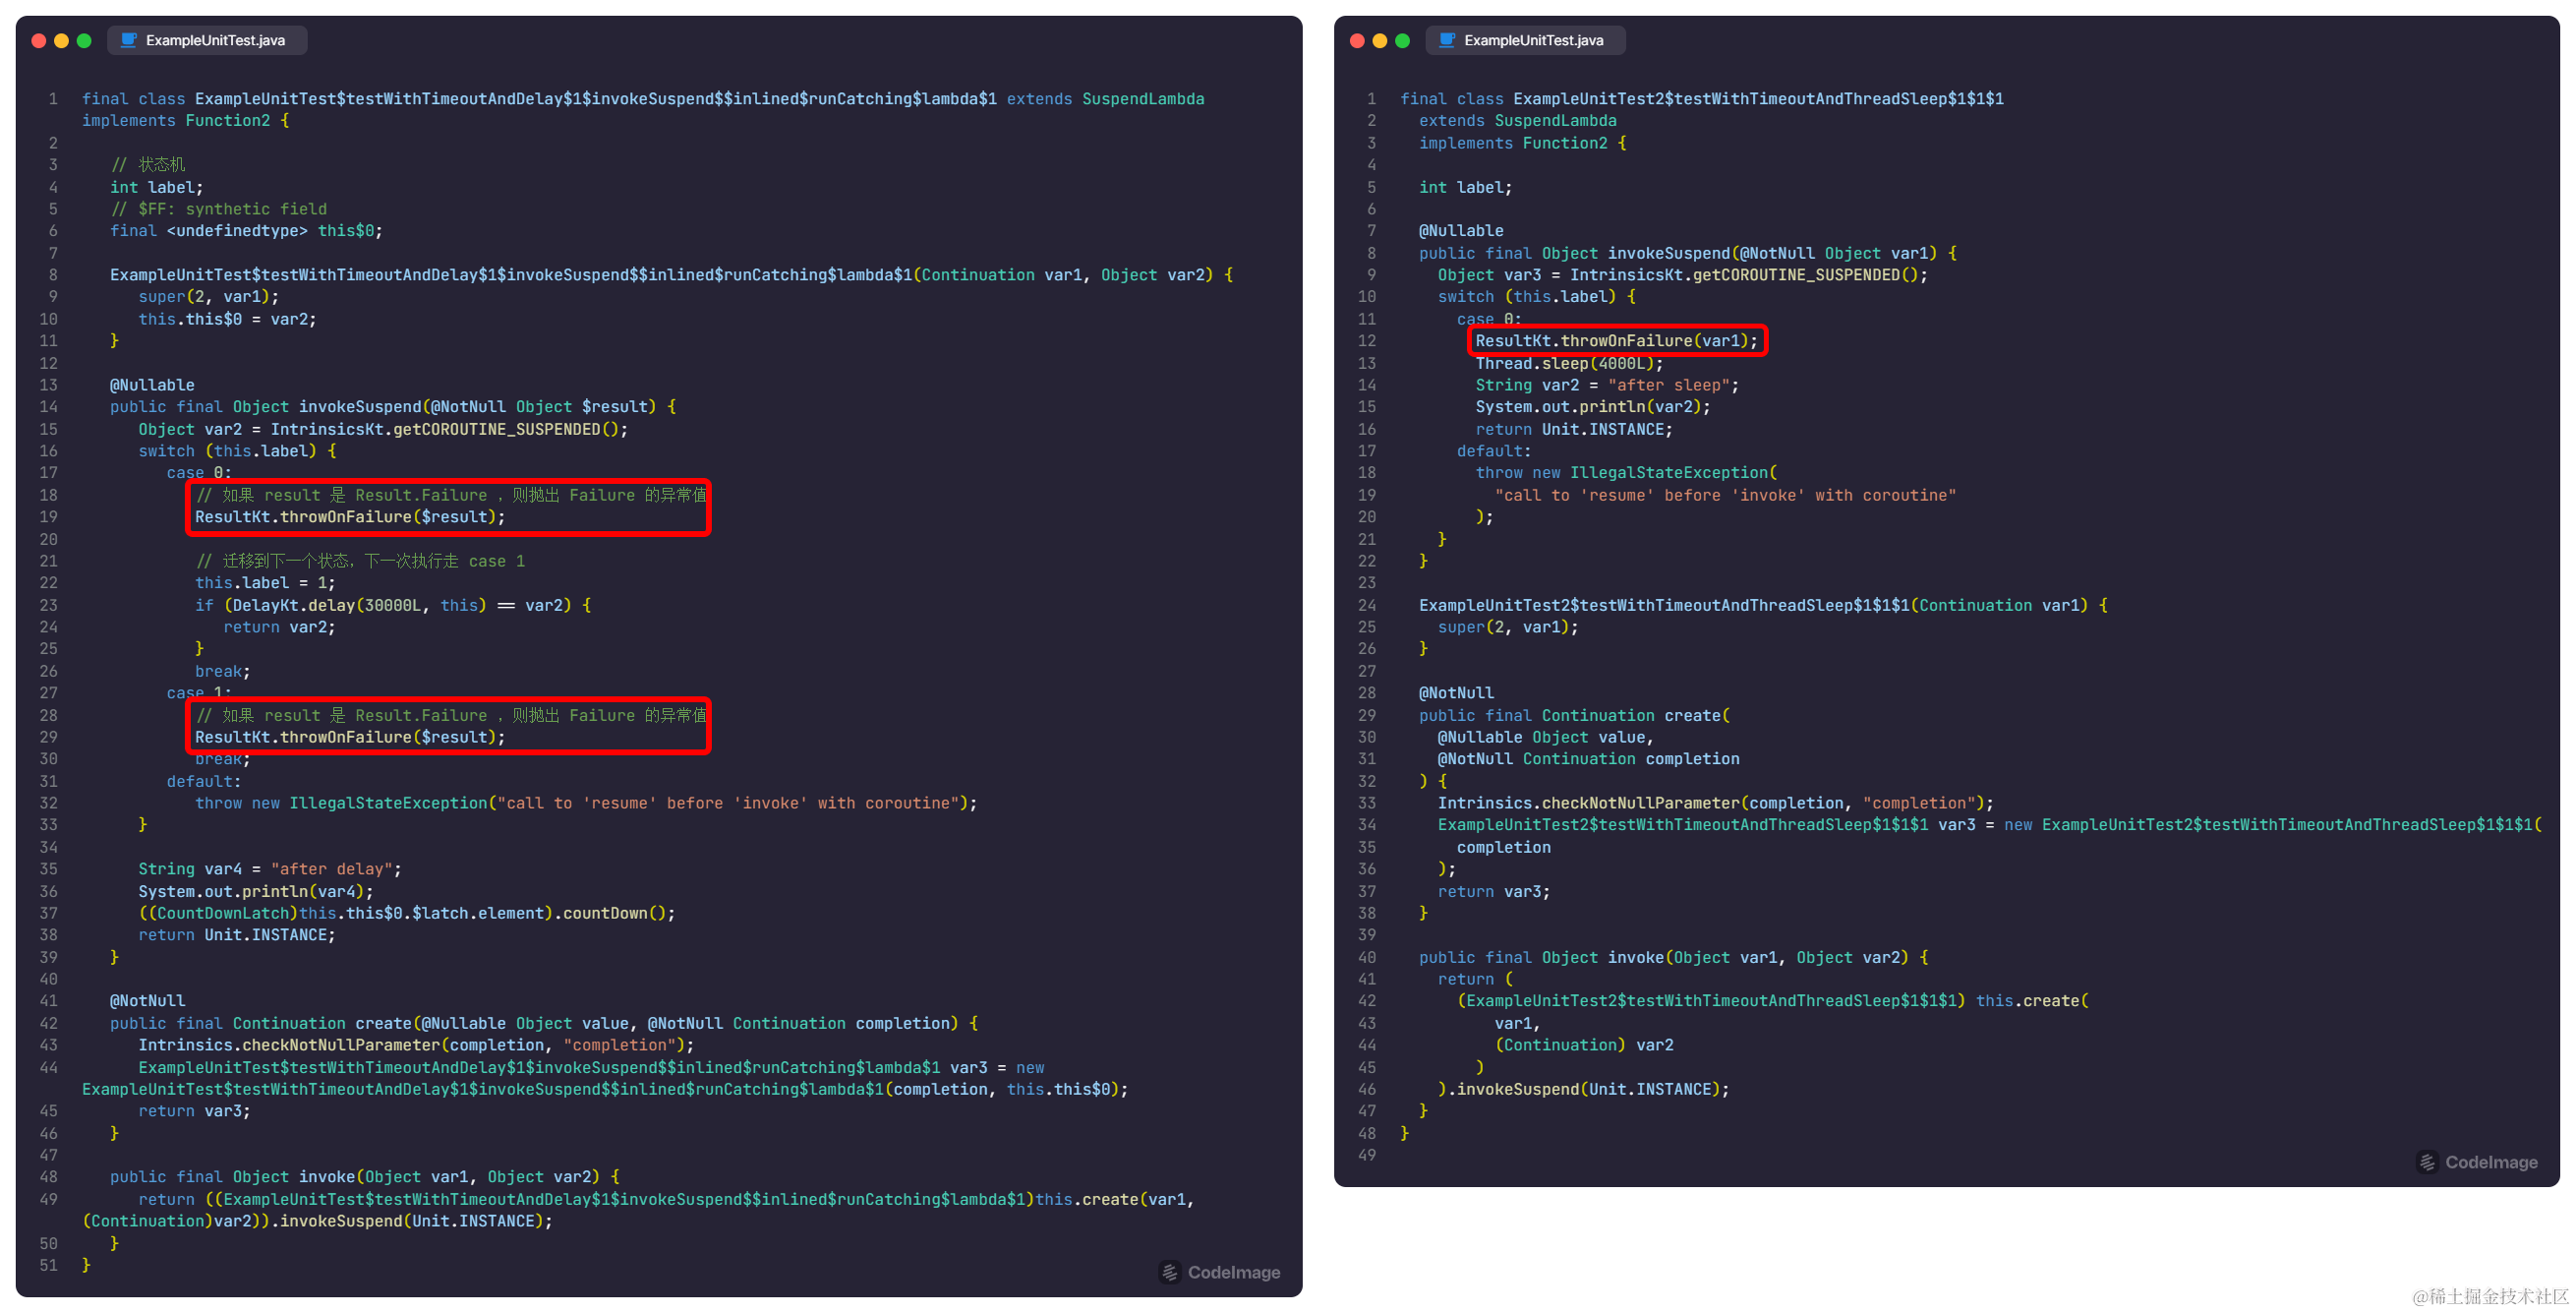Click the '// $FF: synthetic field' comment
This screenshot has height=1313, width=2576.
tap(219, 209)
